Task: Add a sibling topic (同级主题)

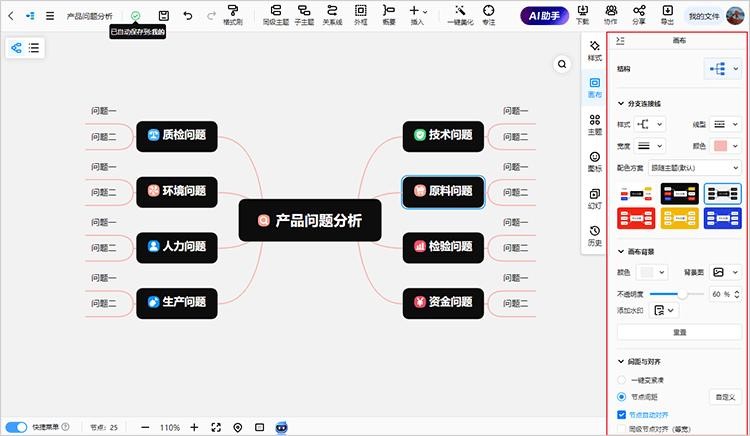Action: tap(275, 14)
